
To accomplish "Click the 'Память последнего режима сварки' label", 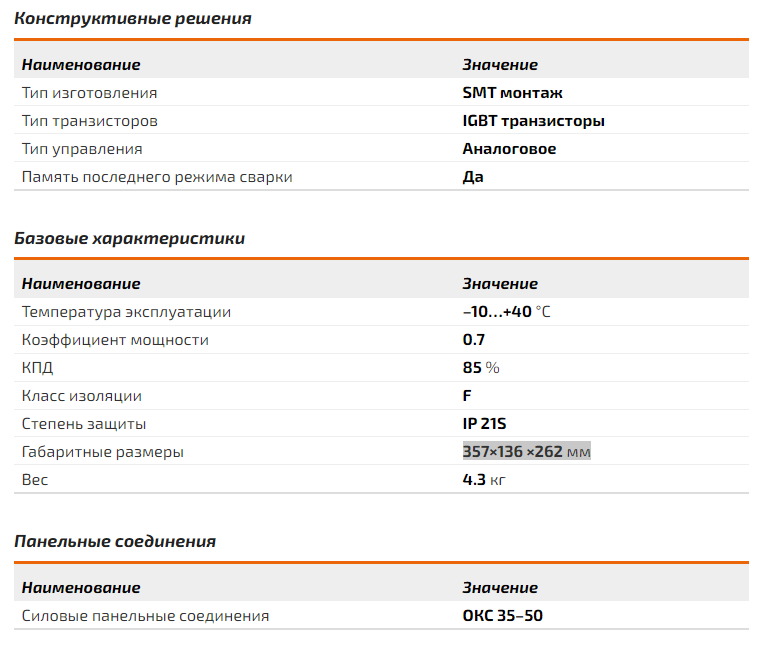I will (157, 177).
